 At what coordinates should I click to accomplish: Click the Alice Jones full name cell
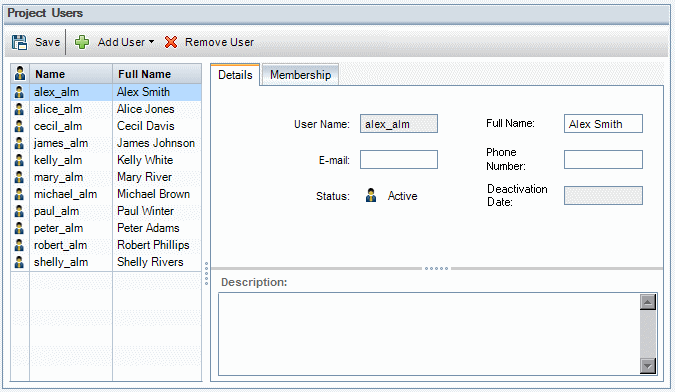[157, 109]
